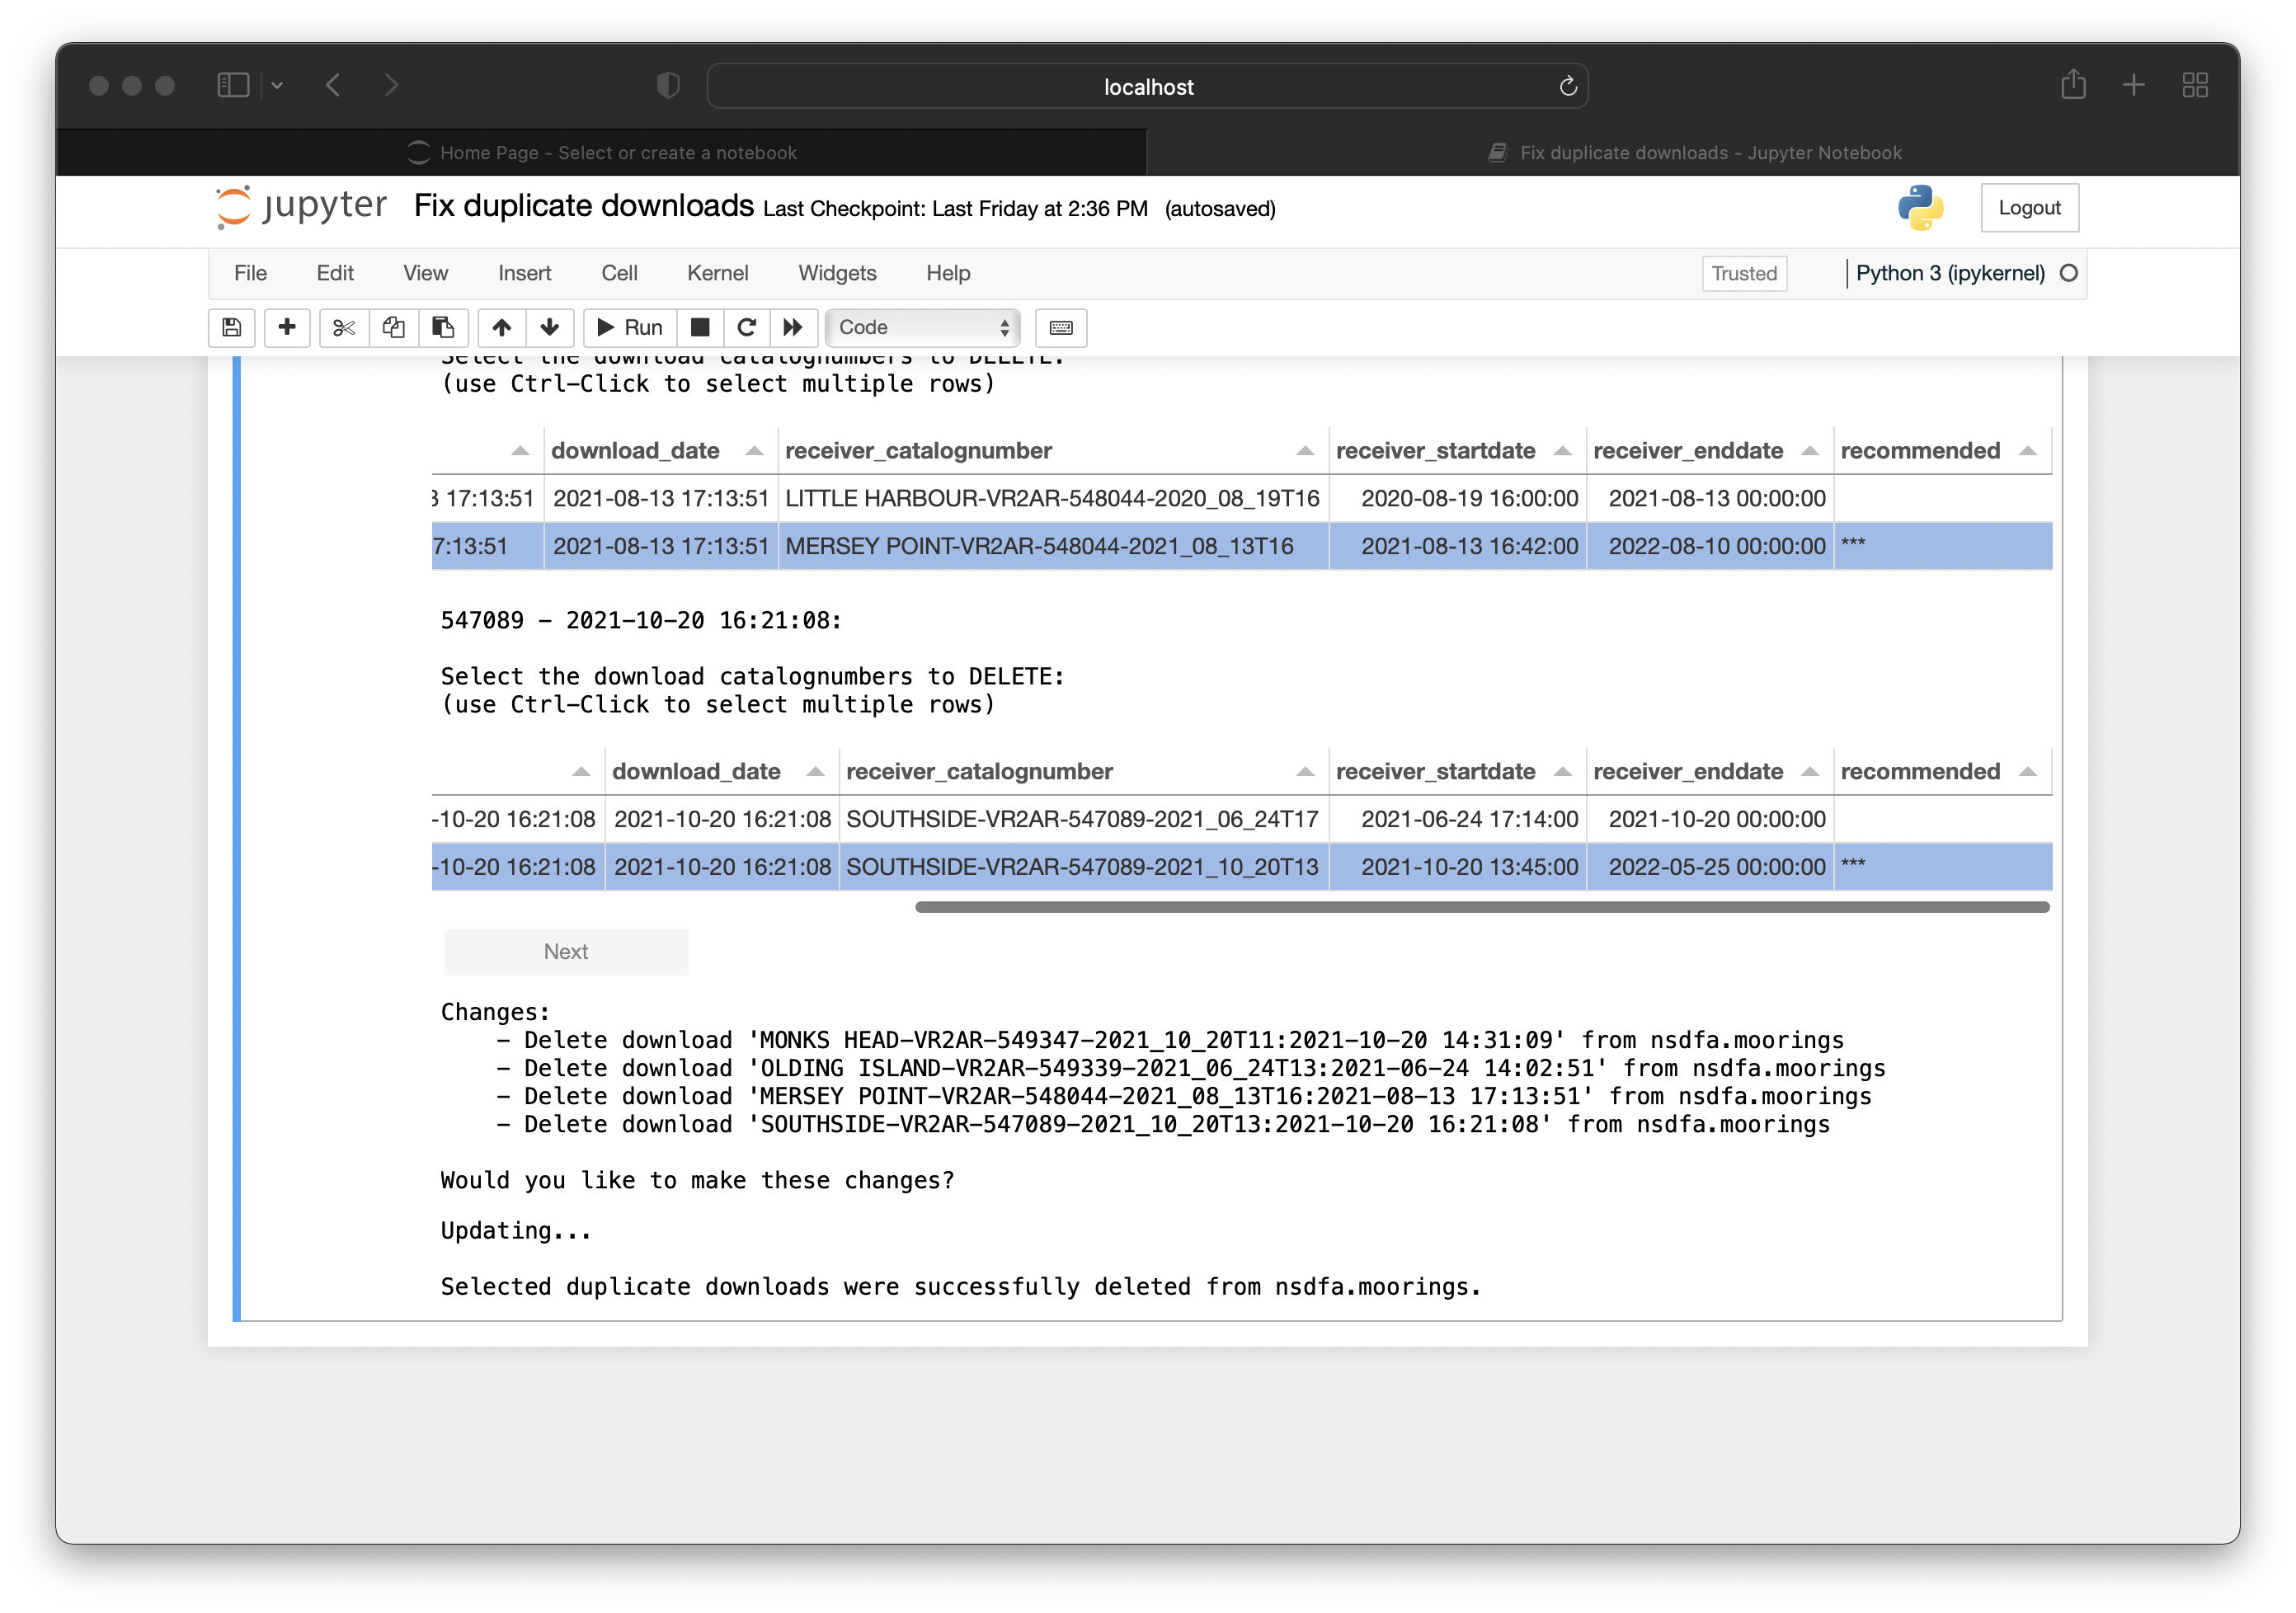Click the Run cell icon
2296x1613 pixels.
627,327
